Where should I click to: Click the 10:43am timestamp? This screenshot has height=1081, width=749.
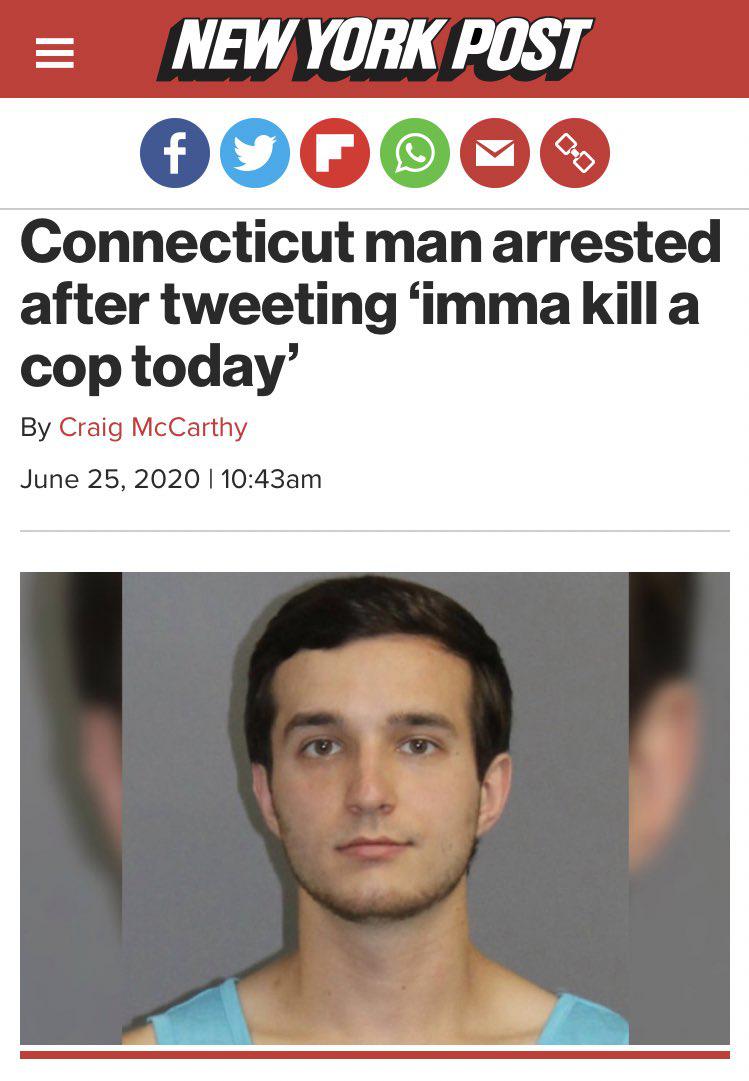271,479
